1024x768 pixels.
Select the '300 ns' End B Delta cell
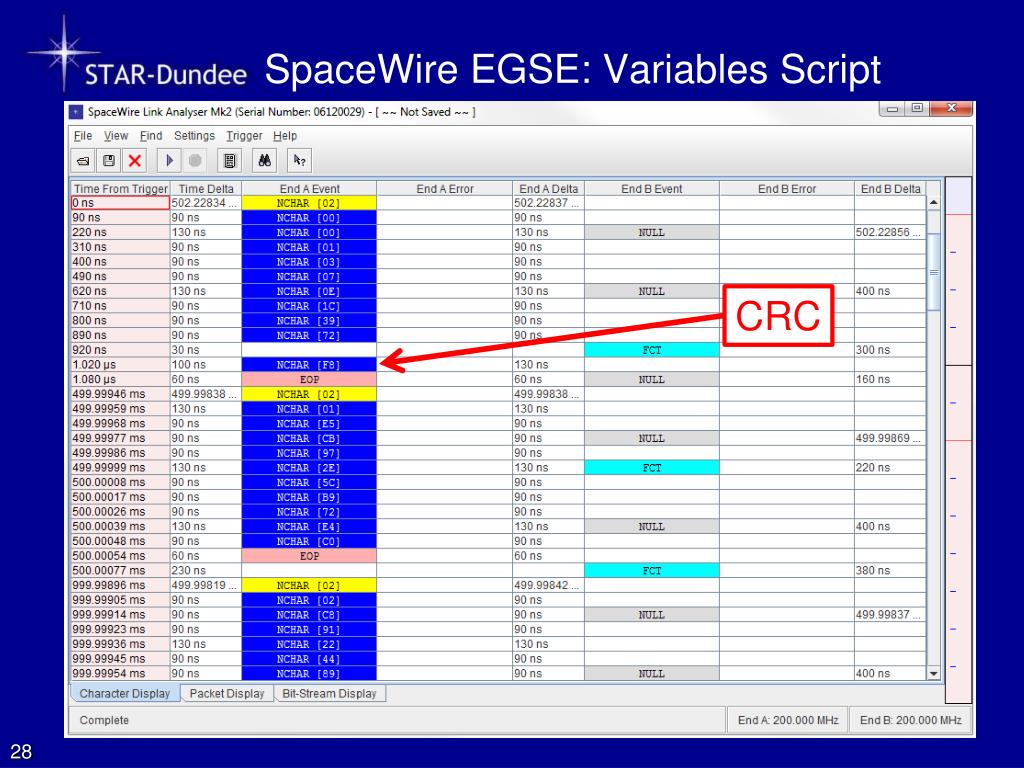(x=890, y=350)
